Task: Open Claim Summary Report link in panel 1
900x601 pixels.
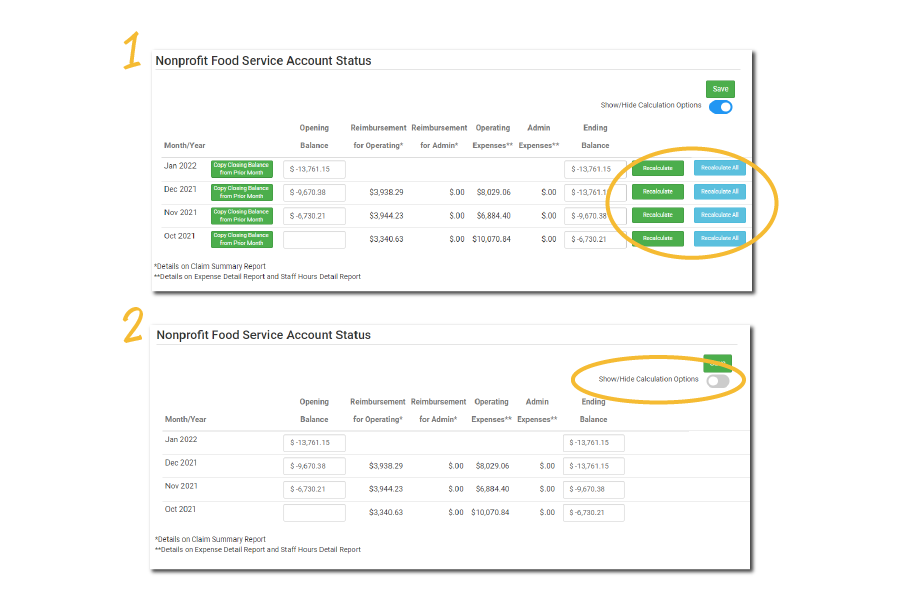Action: 229,266
